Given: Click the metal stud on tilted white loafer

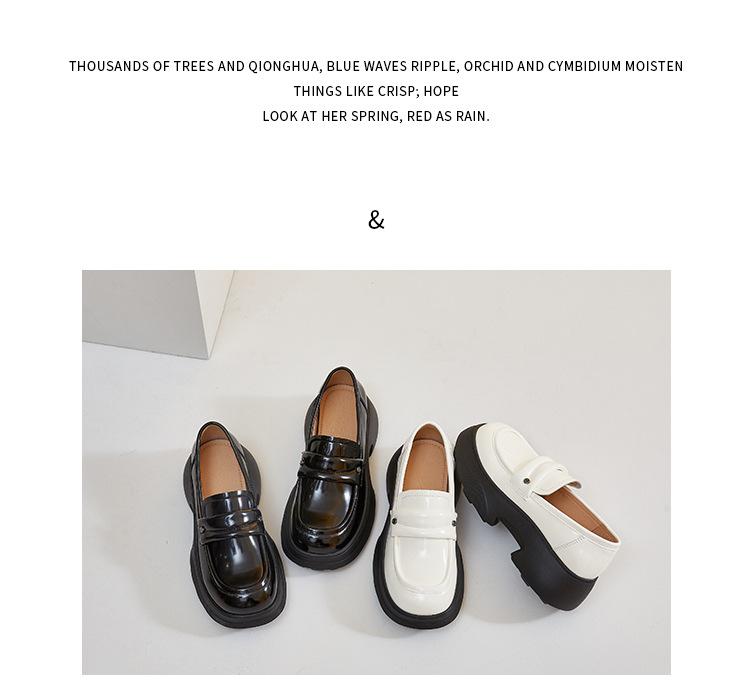Looking at the screenshot, I should click(527, 480).
